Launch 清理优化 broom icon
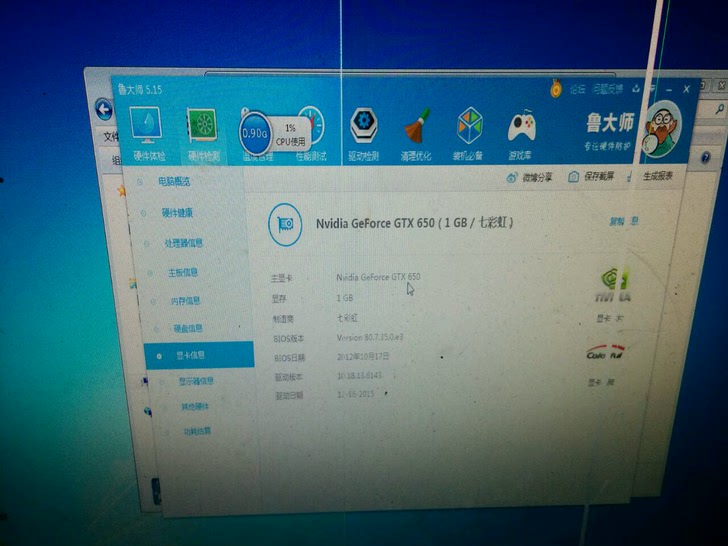The height and width of the screenshot is (546, 728). 416,127
